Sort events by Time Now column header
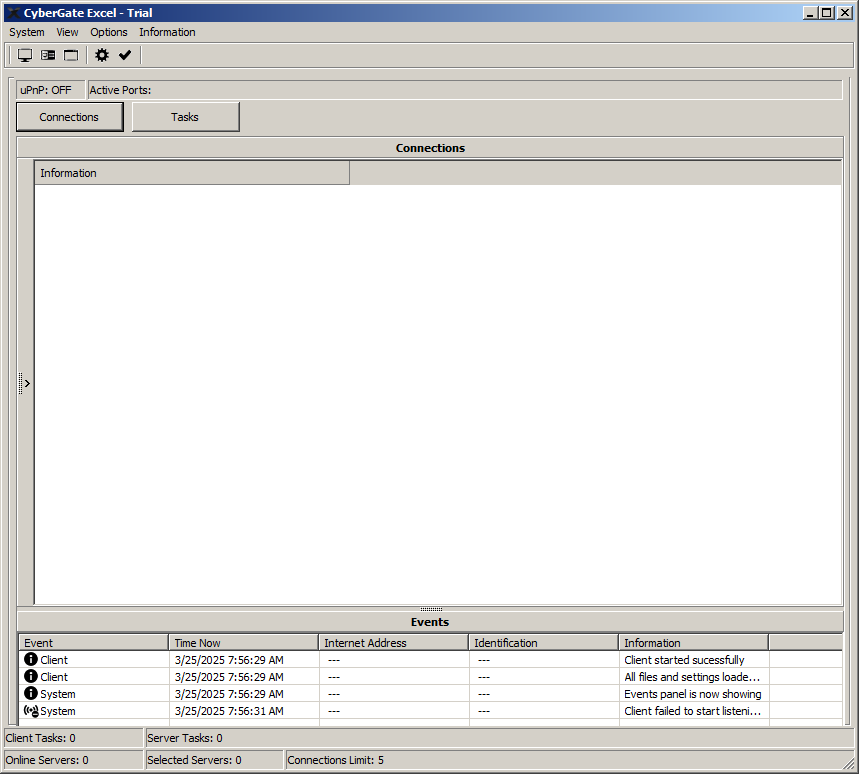The height and width of the screenshot is (774, 859). [243, 643]
